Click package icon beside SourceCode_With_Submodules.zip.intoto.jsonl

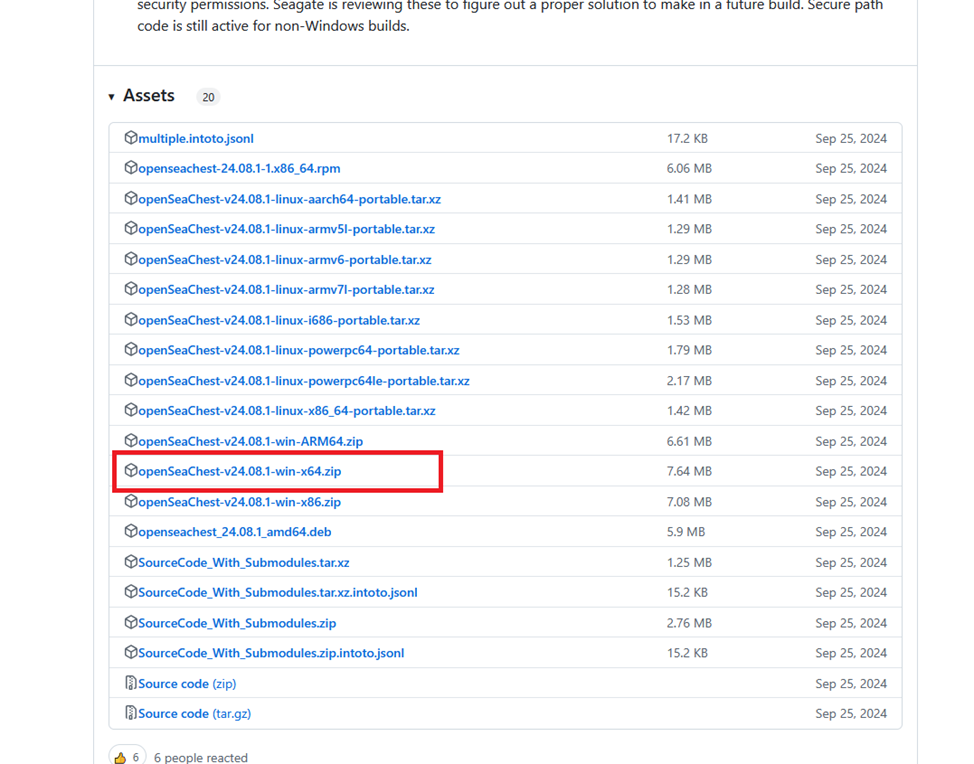tap(130, 652)
